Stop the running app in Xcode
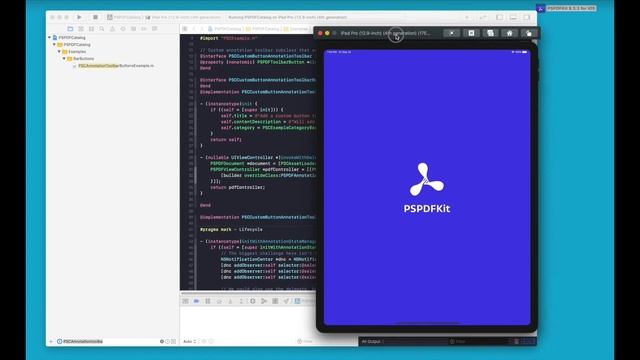 95,17
